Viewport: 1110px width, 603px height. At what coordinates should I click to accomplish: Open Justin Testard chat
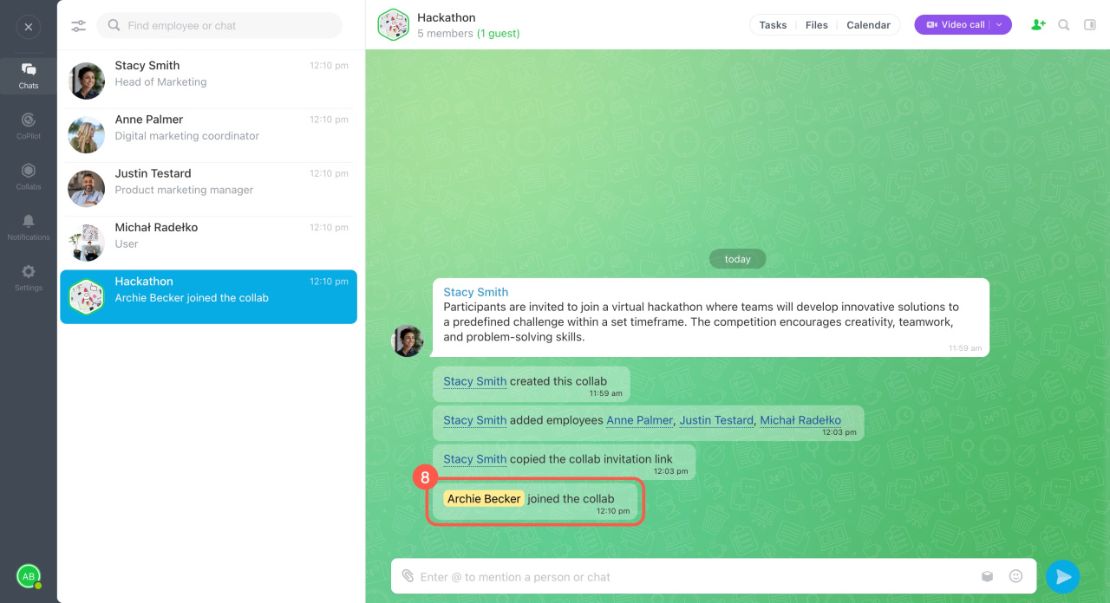click(x=208, y=188)
